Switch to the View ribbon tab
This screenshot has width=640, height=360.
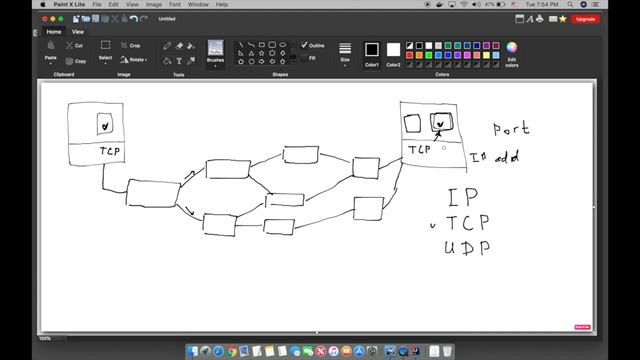[x=78, y=31]
